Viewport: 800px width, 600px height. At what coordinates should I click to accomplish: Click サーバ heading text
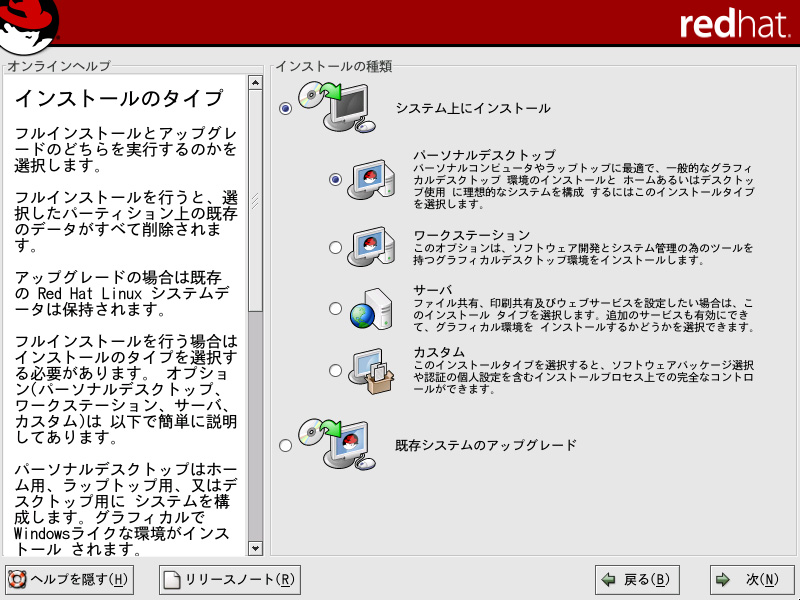pos(433,290)
